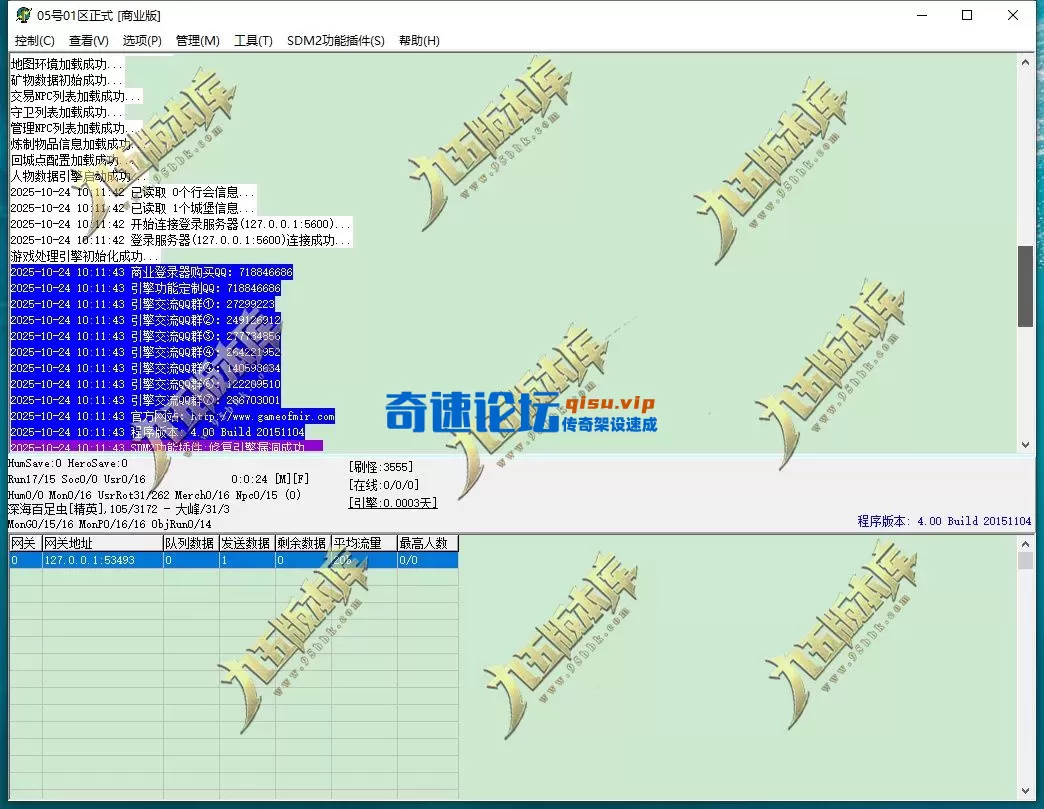Select the gateway address cell 127.0.0.1:53493
The height and width of the screenshot is (809, 1044).
click(103, 560)
